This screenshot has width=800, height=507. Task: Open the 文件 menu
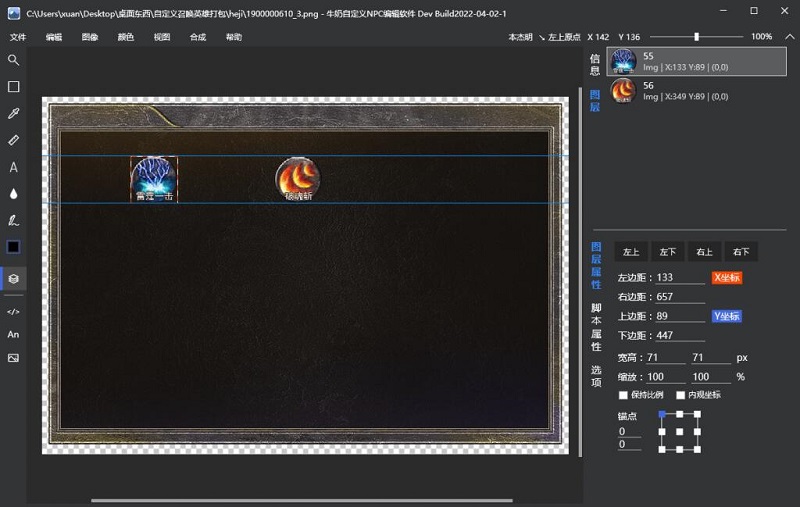click(18, 37)
